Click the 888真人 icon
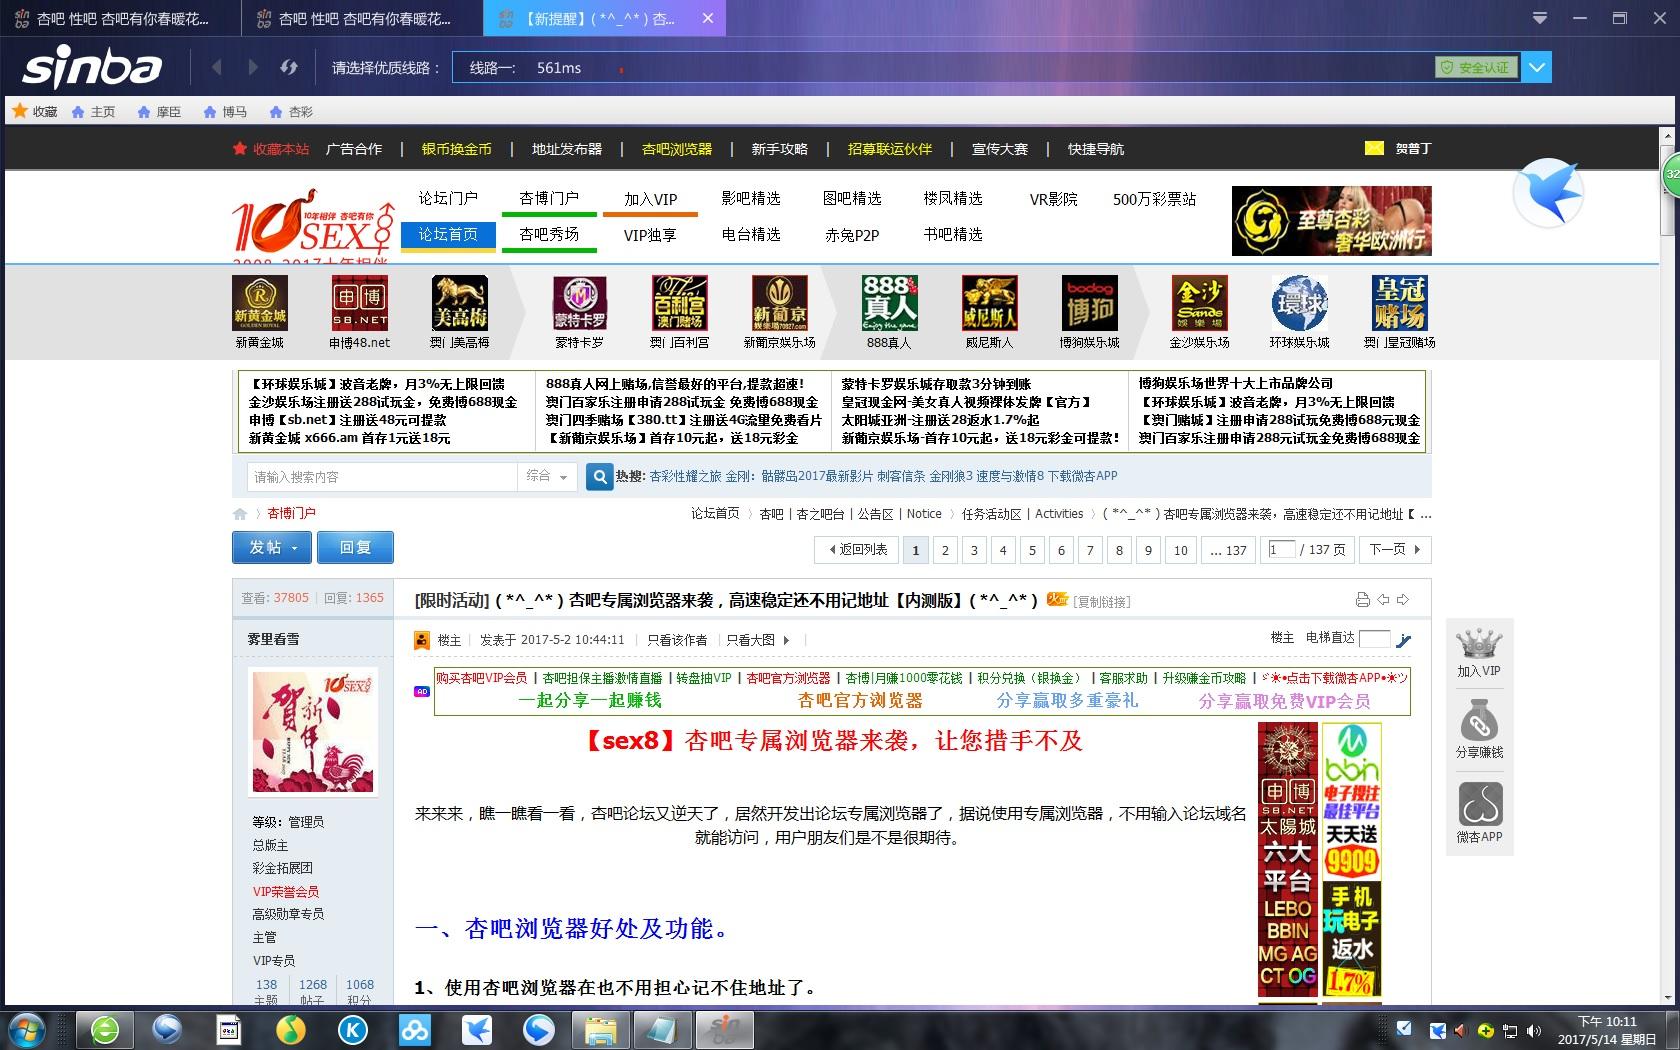The image size is (1680, 1050). coord(890,303)
